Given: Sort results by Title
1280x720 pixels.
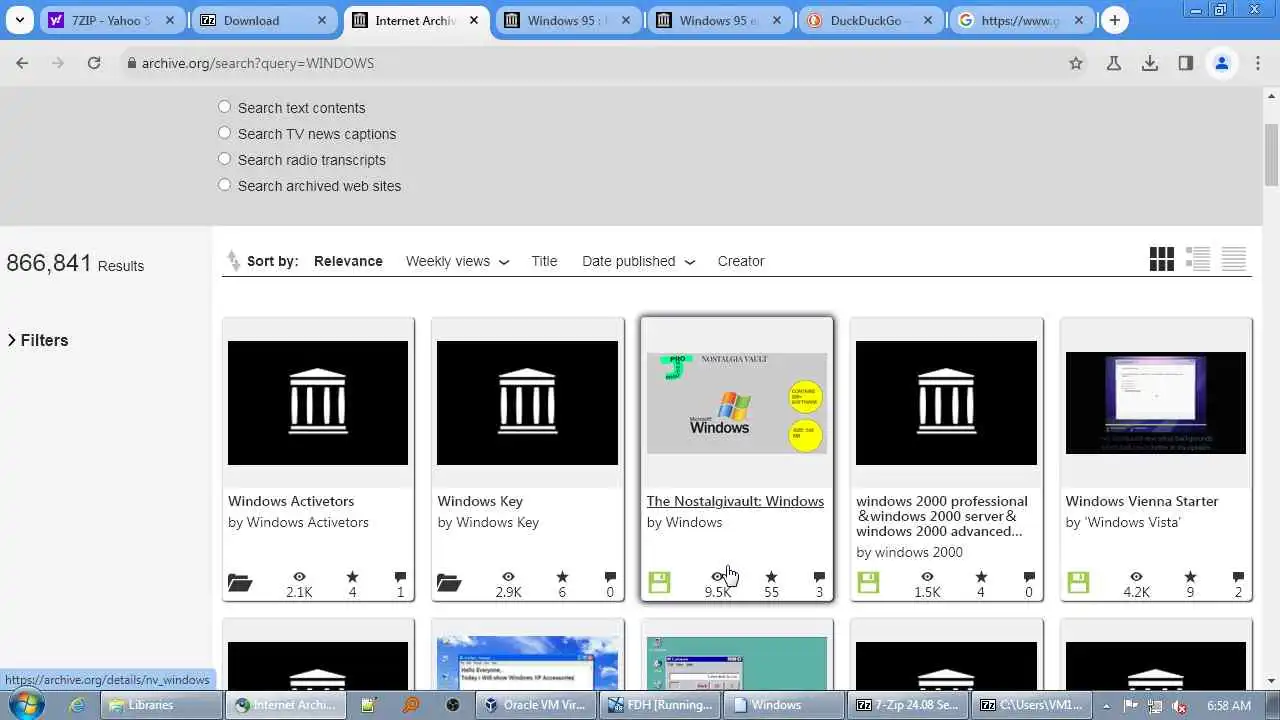Looking at the screenshot, I should tap(544, 261).
